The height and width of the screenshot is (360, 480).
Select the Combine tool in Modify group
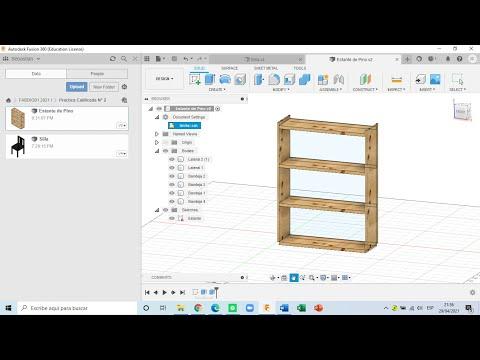(304, 79)
